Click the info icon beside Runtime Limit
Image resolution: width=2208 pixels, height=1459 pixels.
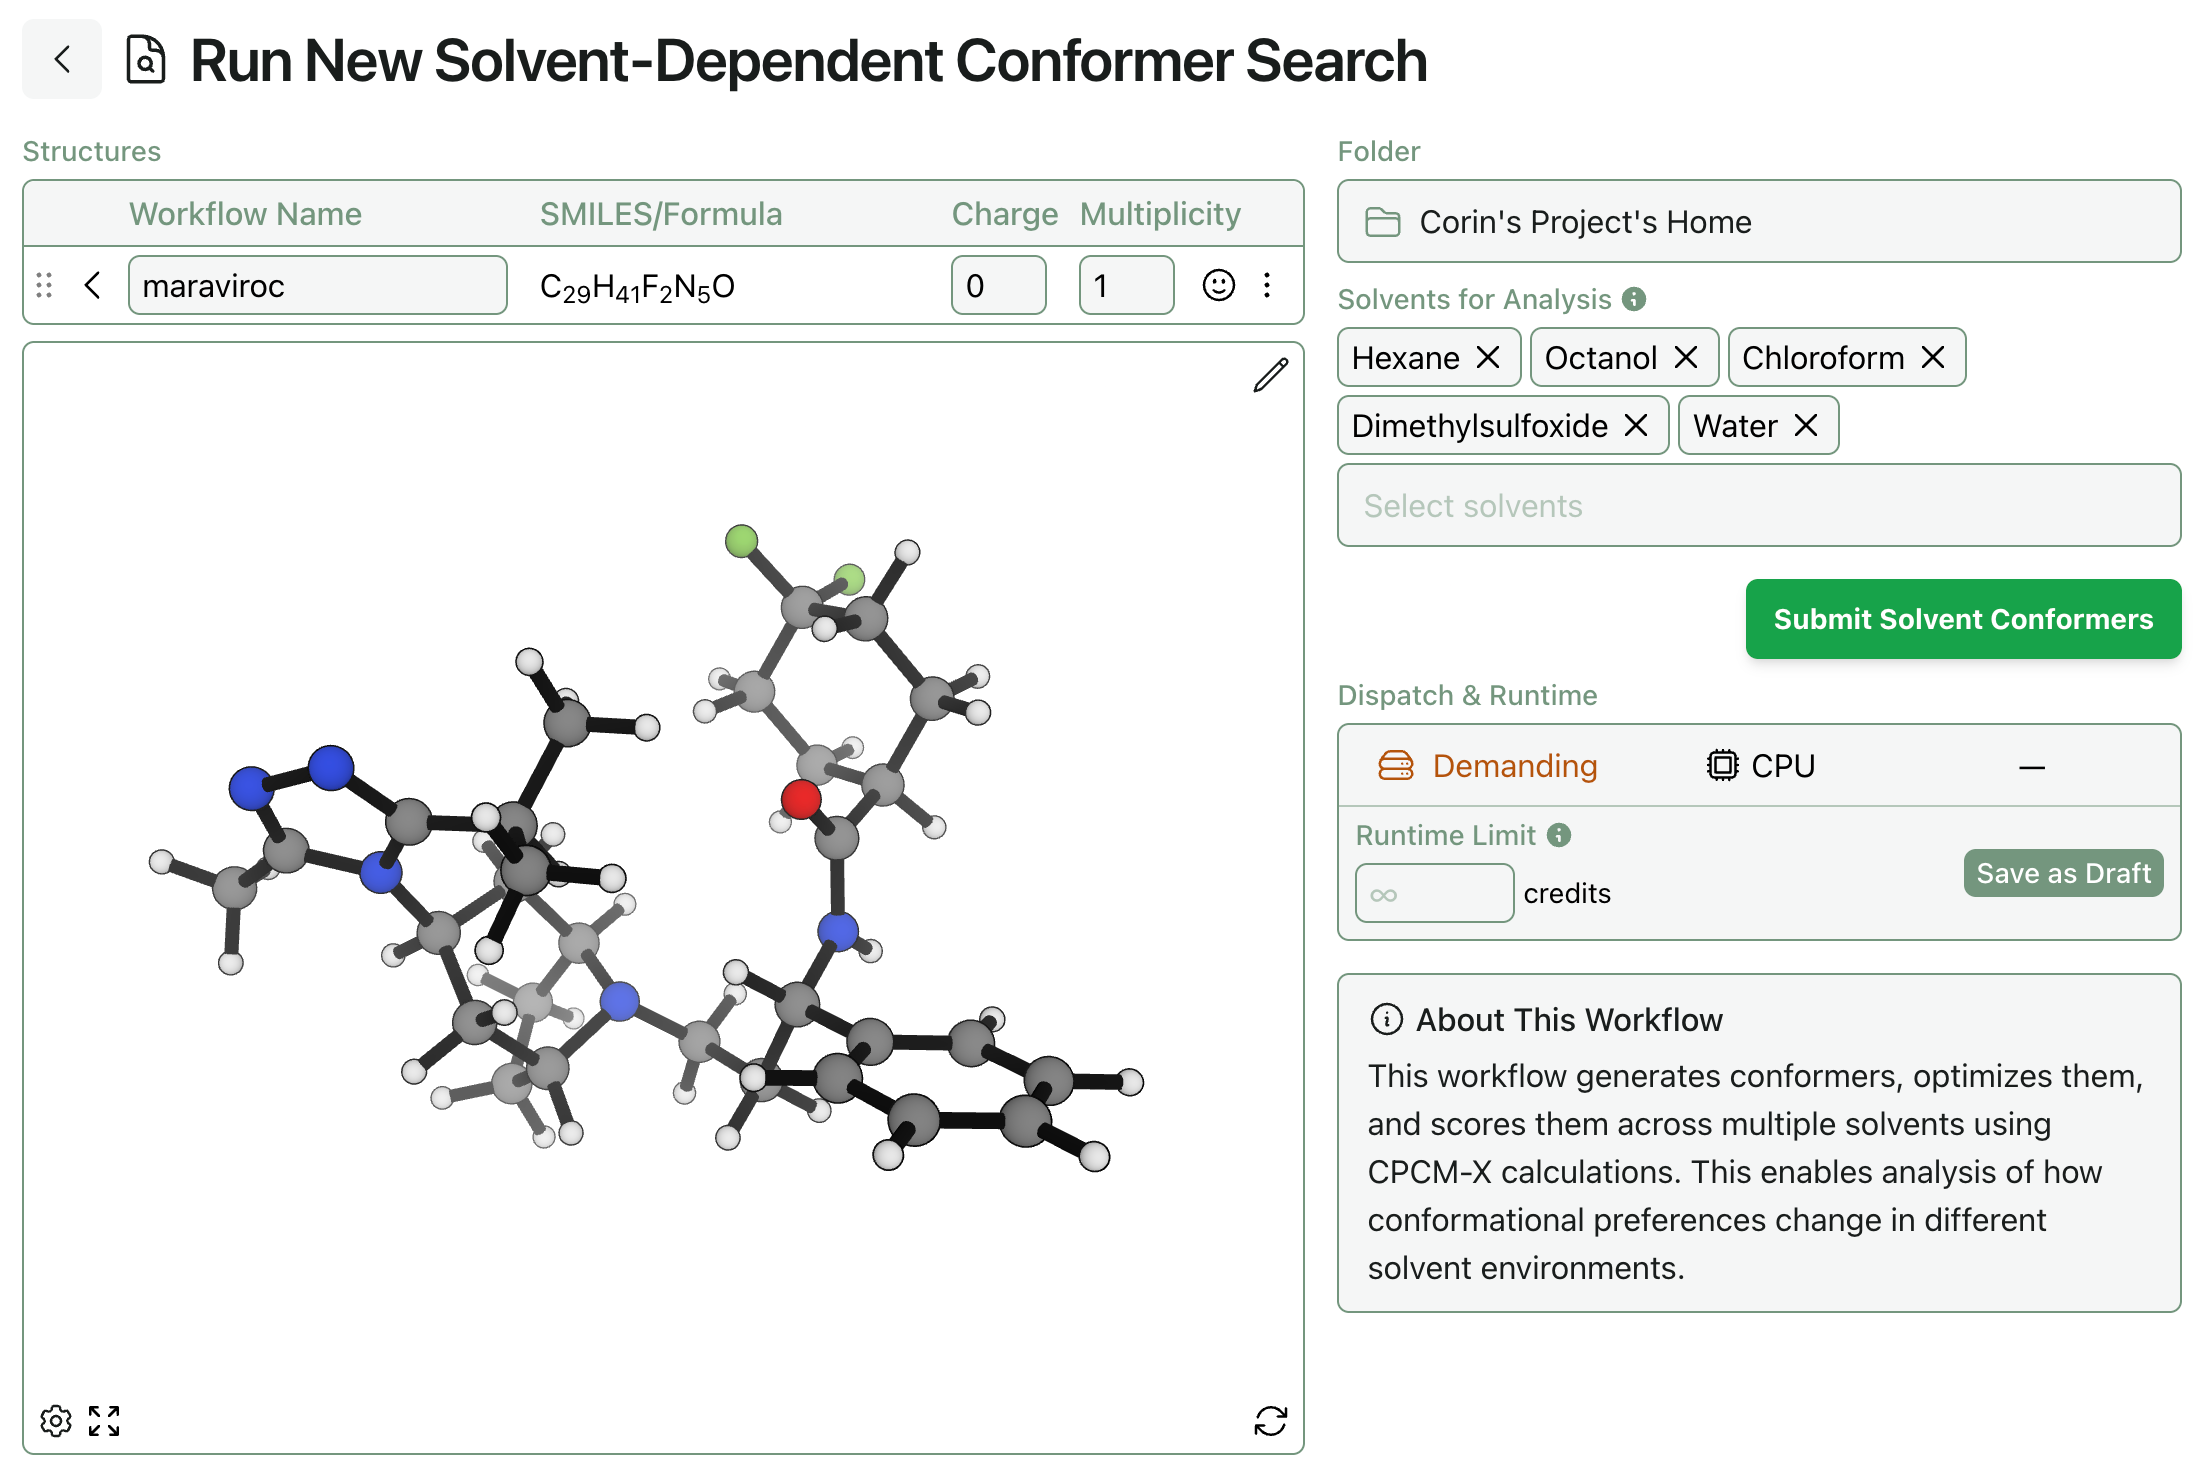(x=1559, y=835)
